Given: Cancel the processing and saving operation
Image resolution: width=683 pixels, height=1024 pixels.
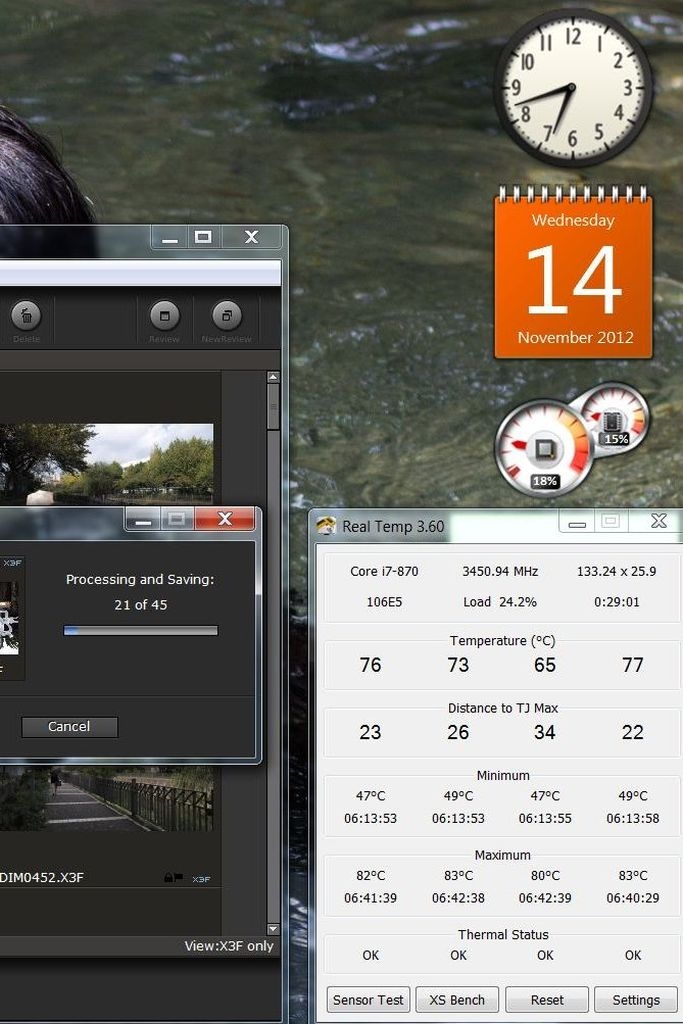Looking at the screenshot, I should pyautogui.click(x=69, y=727).
